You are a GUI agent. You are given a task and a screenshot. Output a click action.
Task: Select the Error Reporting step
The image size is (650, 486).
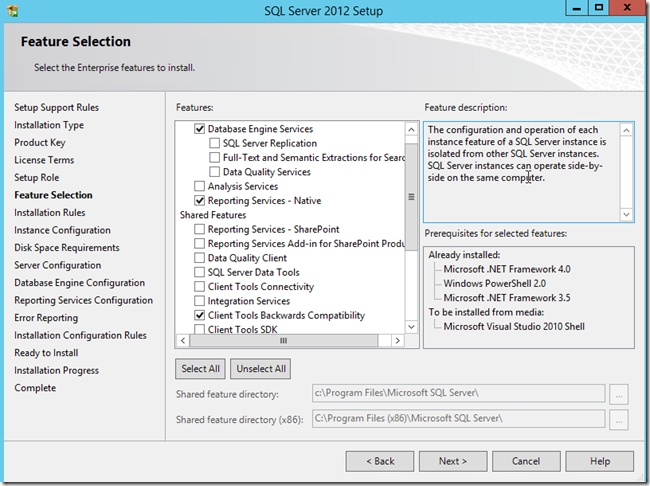[x=46, y=318]
